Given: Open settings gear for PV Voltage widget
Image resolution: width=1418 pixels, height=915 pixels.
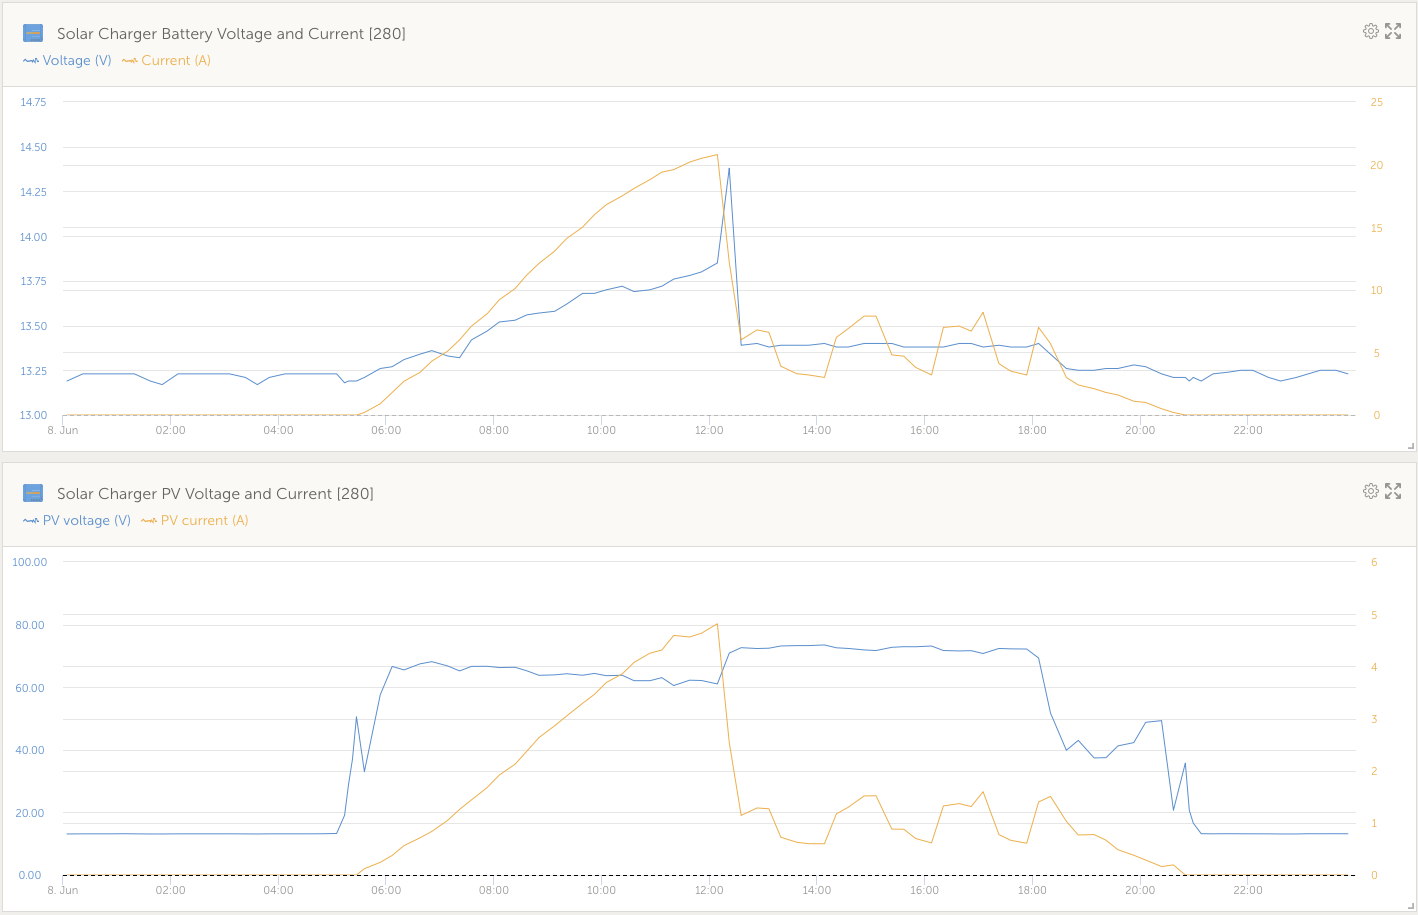Looking at the screenshot, I should pos(1370,491).
